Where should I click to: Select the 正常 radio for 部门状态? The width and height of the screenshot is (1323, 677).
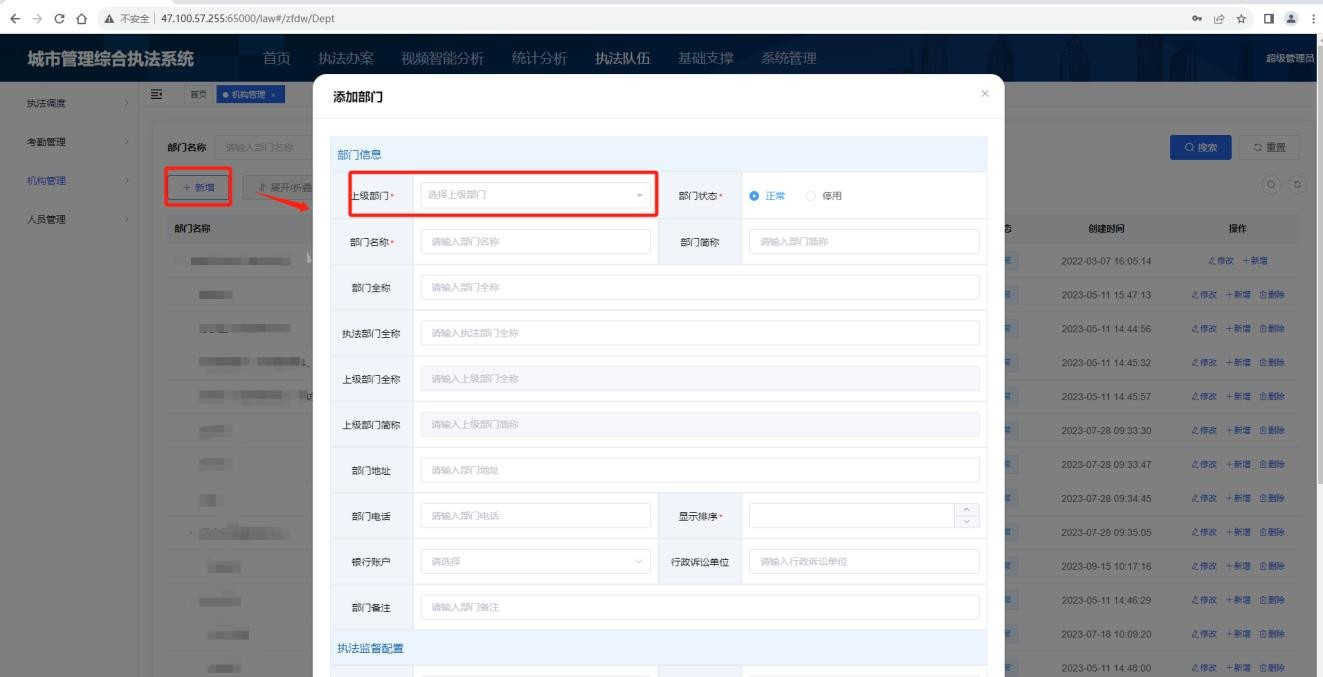click(x=754, y=196)
